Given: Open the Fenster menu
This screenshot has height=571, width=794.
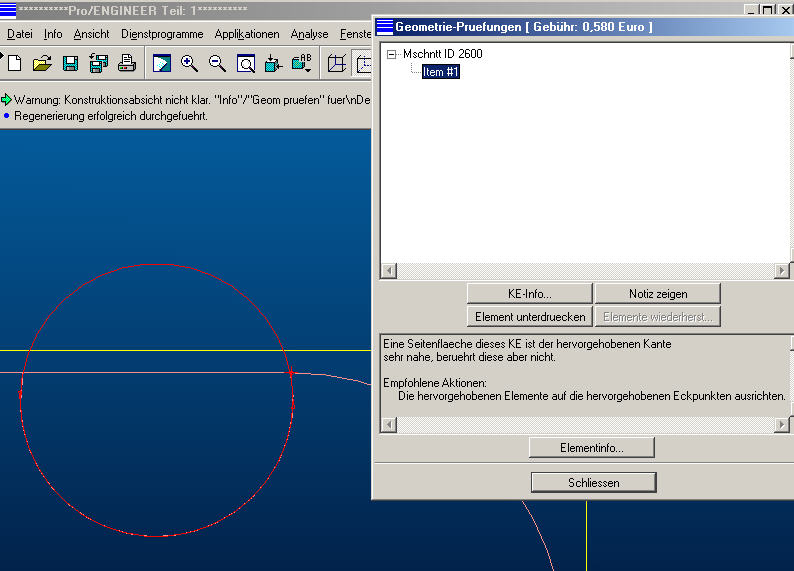Looking at the screenshot, I should coord(355,34).
